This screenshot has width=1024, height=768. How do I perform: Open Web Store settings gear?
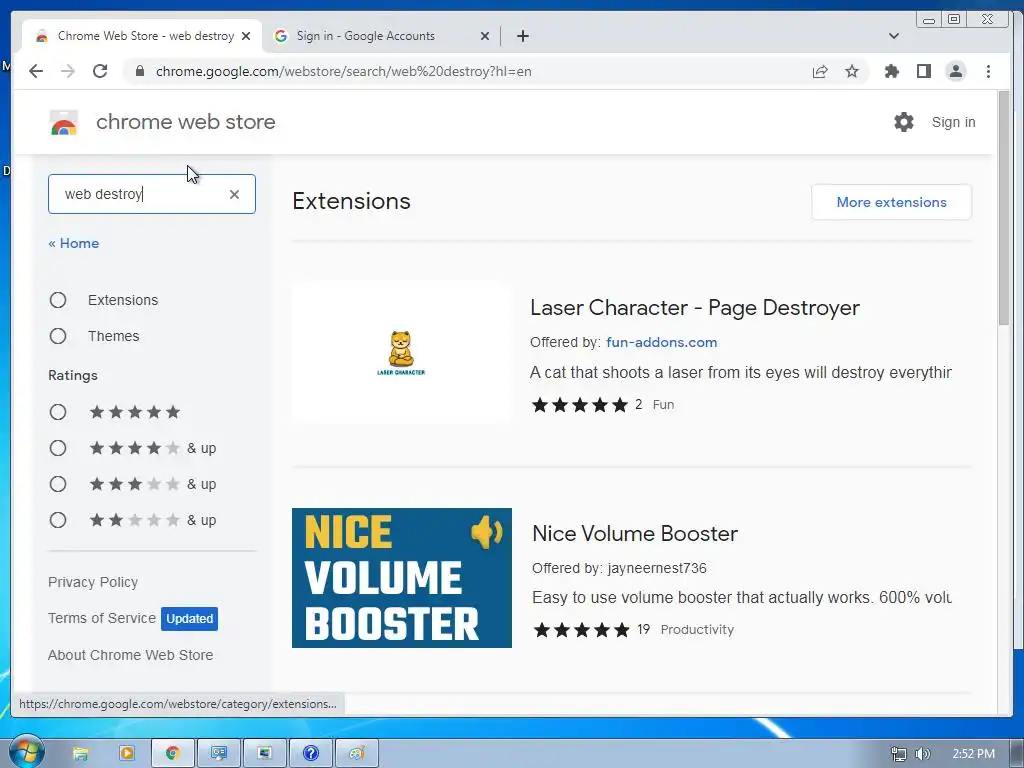pos(904,121)
